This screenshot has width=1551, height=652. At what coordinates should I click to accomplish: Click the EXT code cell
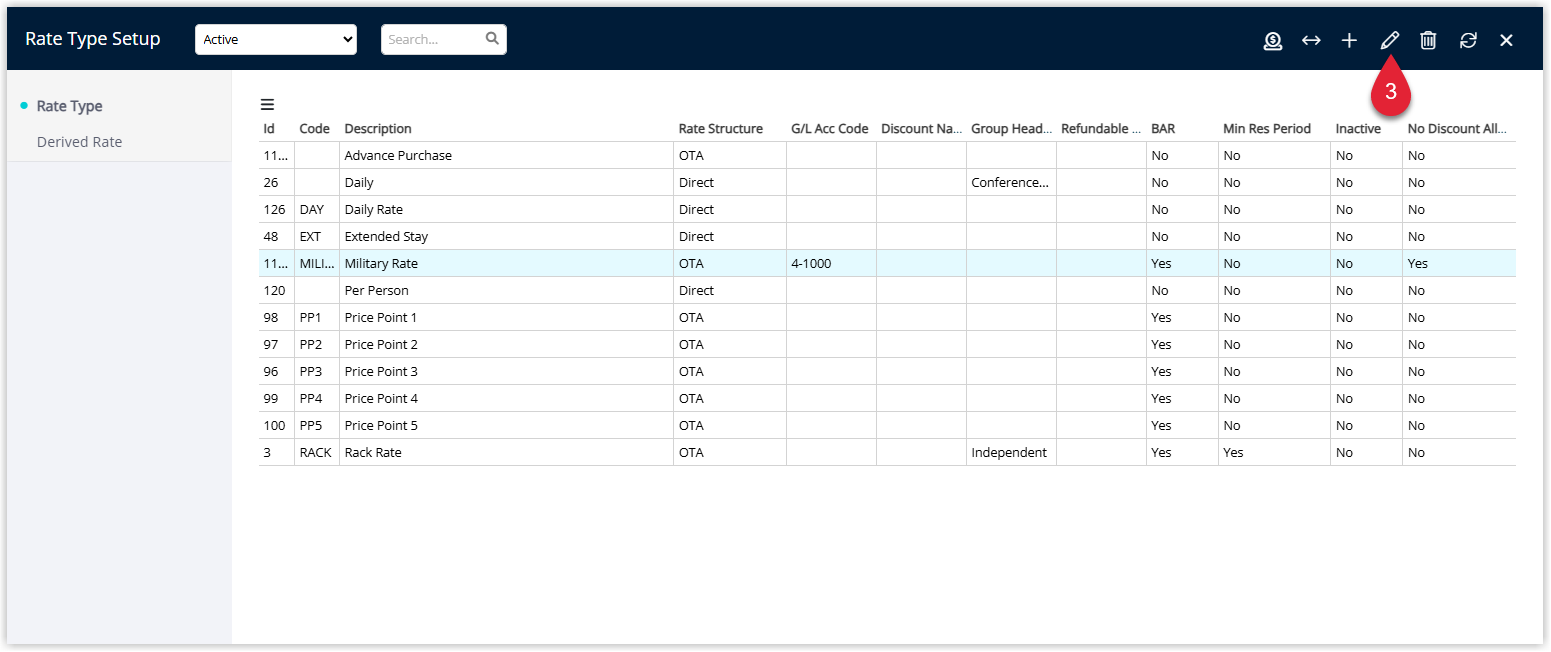(316, 237)
